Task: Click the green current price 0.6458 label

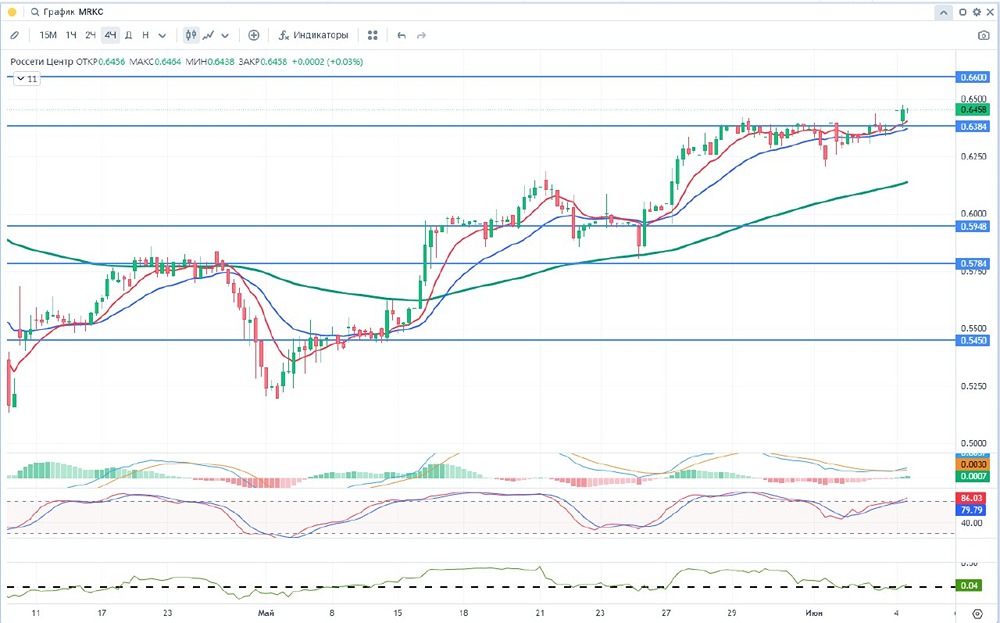Action: tap(973, 110)
